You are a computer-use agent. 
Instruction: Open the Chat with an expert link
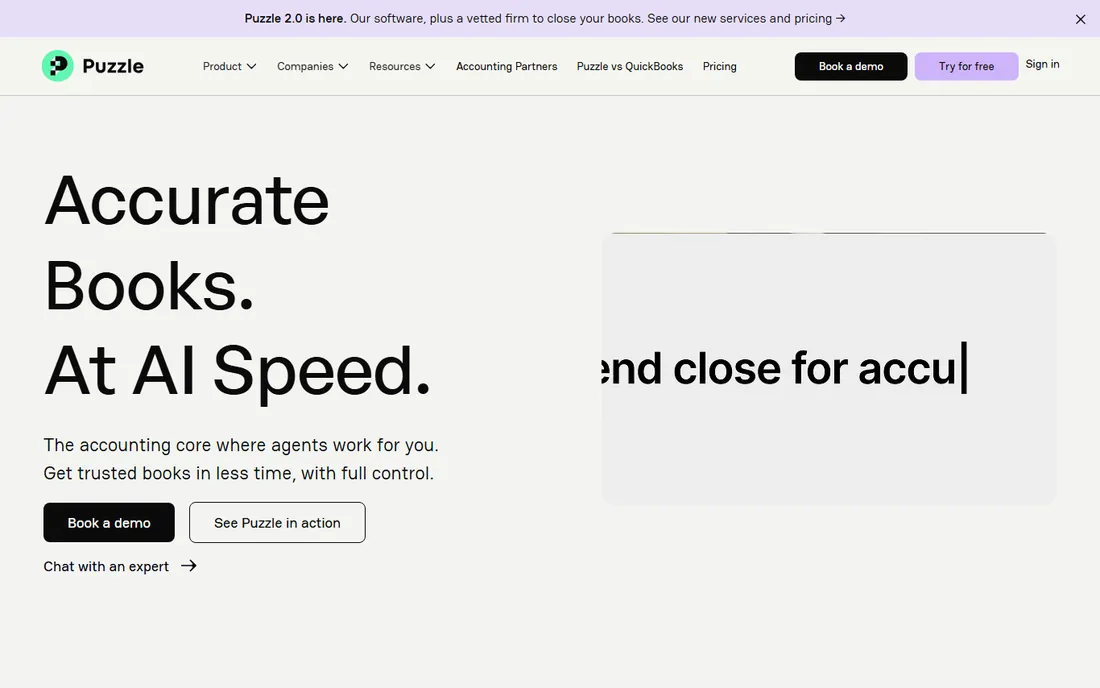120,566
